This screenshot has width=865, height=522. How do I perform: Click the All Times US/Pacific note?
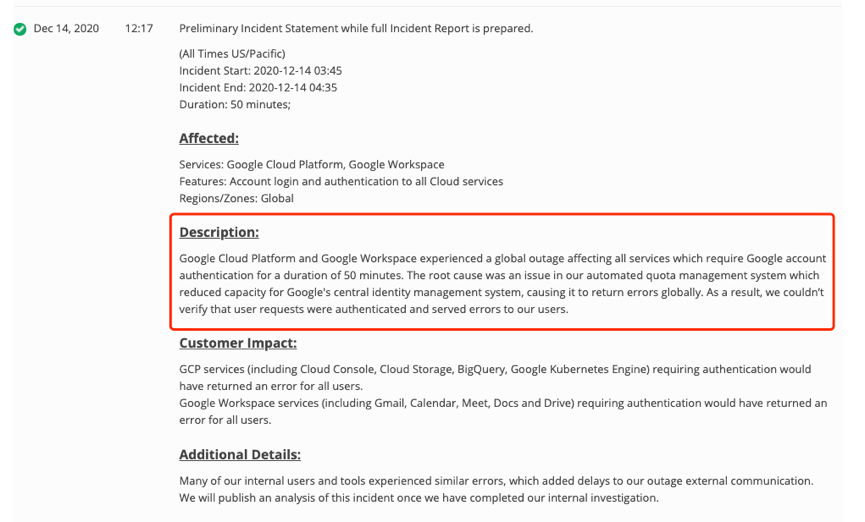click(232, 54)
